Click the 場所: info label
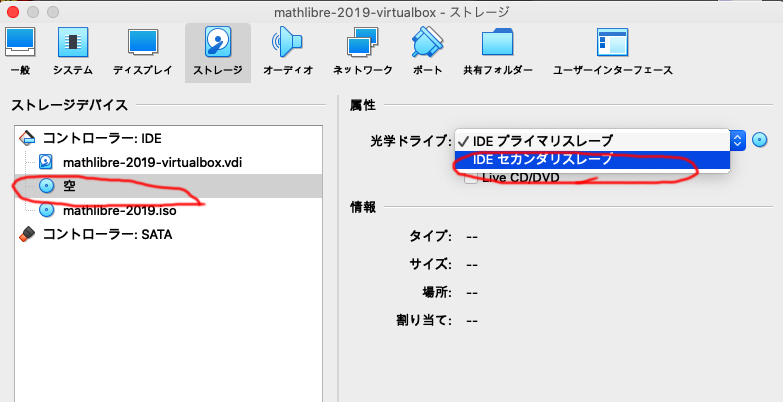 point(437,292)
